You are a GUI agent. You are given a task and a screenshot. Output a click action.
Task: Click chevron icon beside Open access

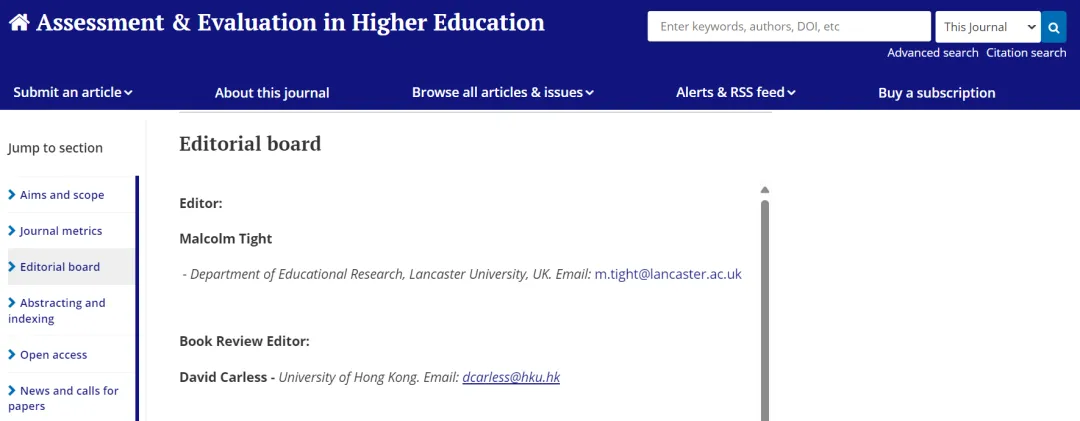[x=12, y=355]
